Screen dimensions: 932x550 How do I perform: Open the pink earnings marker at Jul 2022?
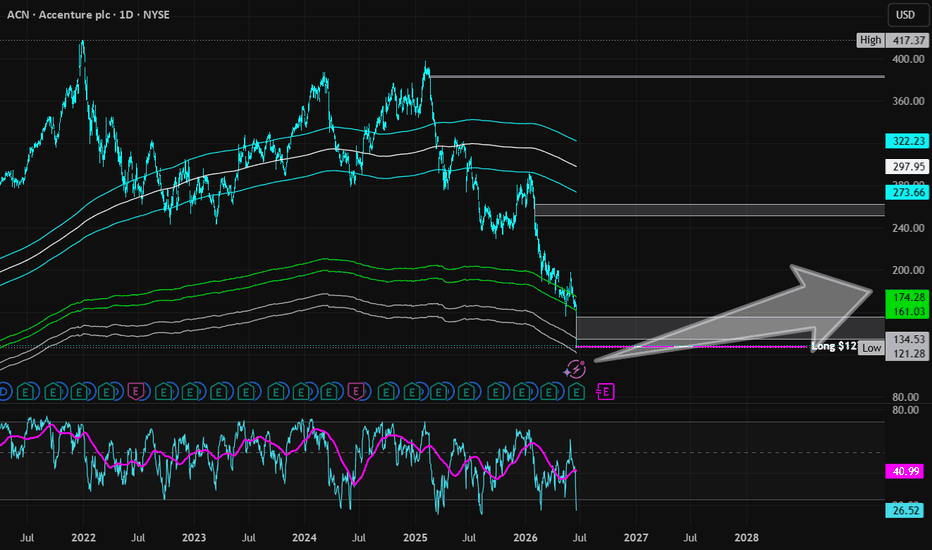136,392
